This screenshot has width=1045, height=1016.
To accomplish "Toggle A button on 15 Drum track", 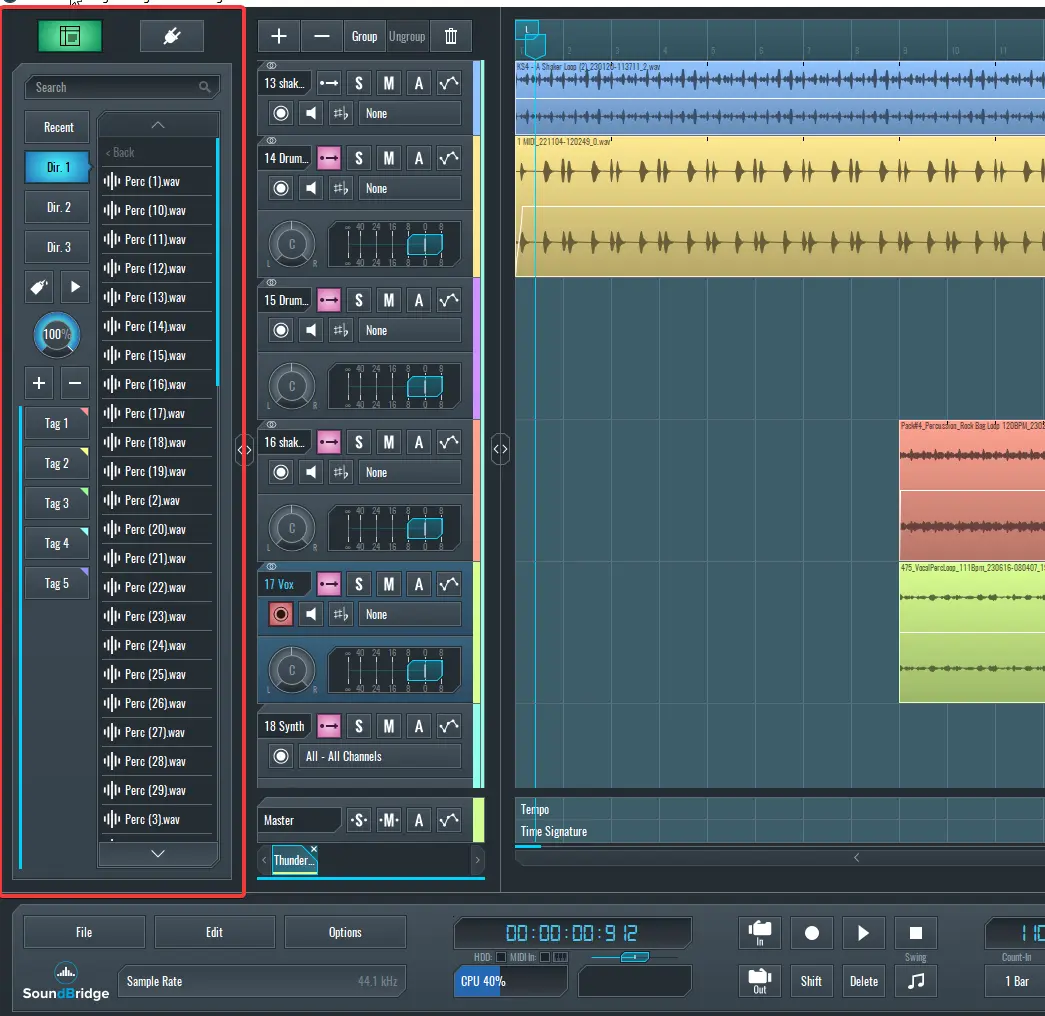I will [419, 301].
